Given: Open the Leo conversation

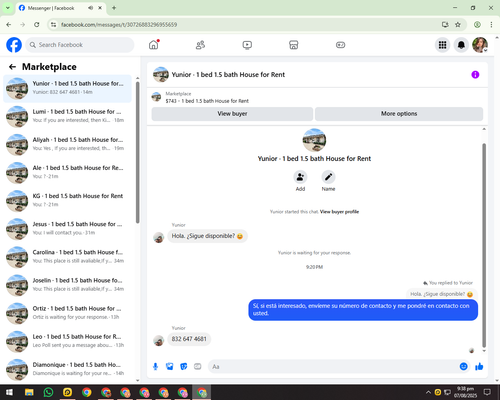Looking at the screenshot, I should [x=67, y=342].
